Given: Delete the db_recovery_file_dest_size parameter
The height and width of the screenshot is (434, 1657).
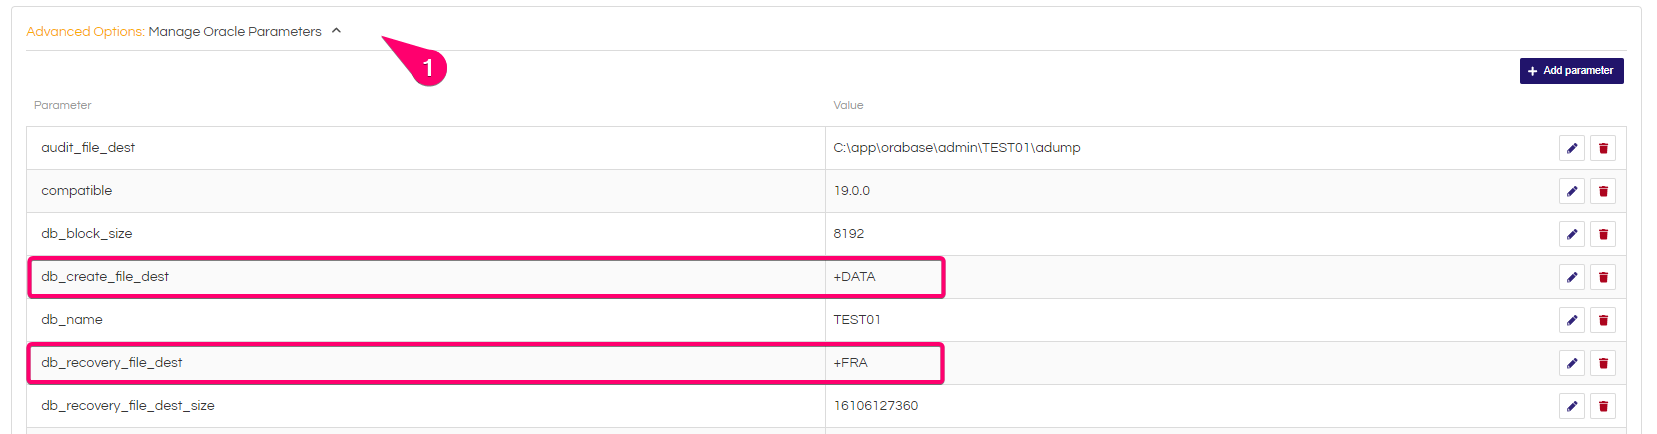Looking at the screenshot, I should click(1603, 406).
